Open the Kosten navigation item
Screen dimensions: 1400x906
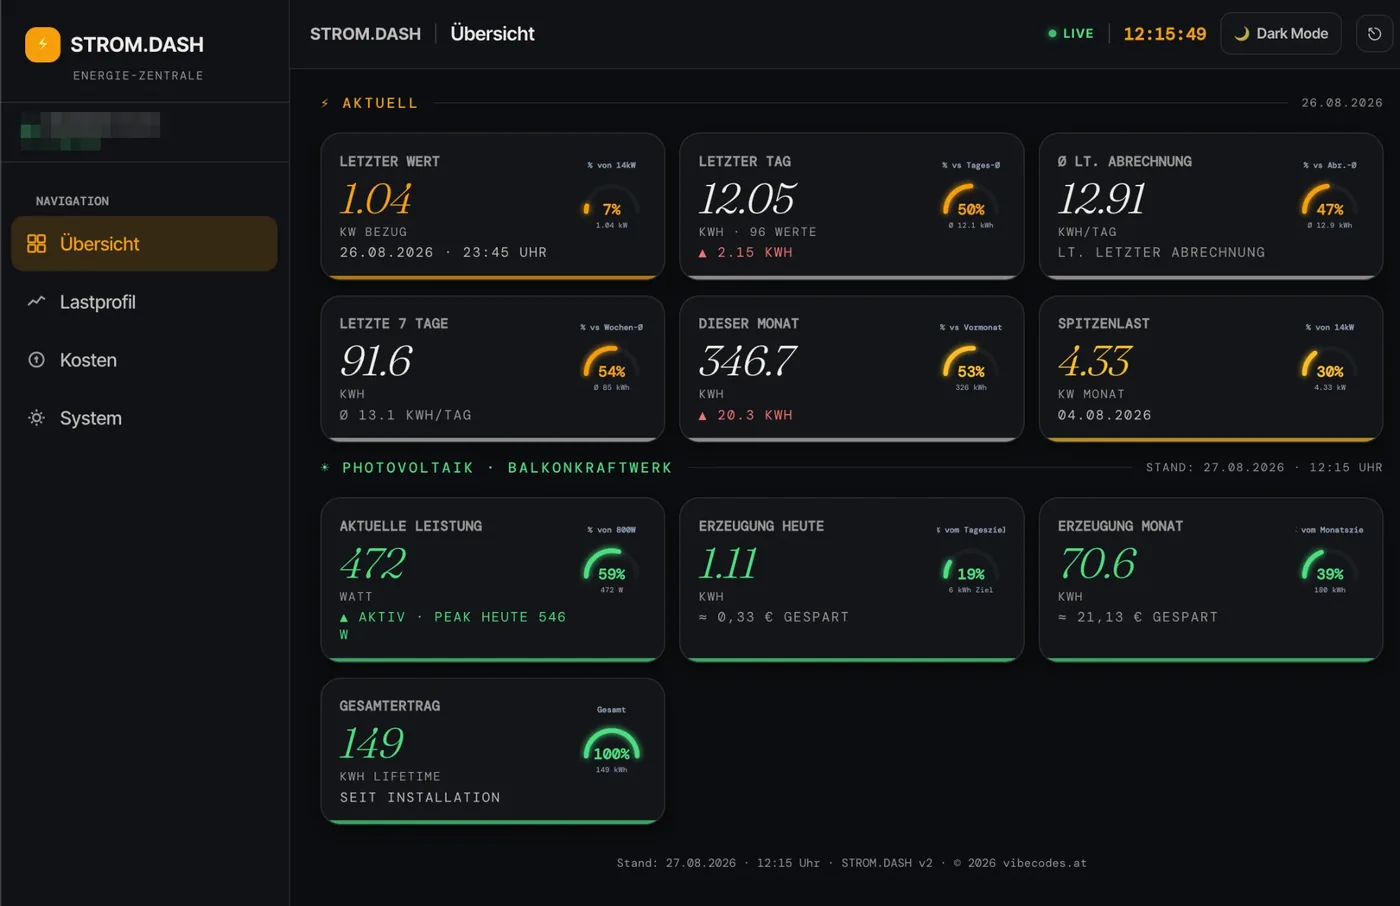click(144, 360)
